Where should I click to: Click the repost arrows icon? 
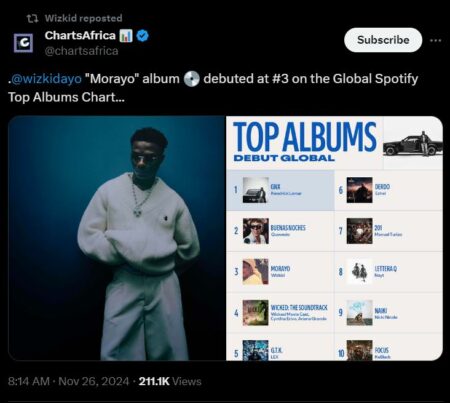tap(32, 18)
